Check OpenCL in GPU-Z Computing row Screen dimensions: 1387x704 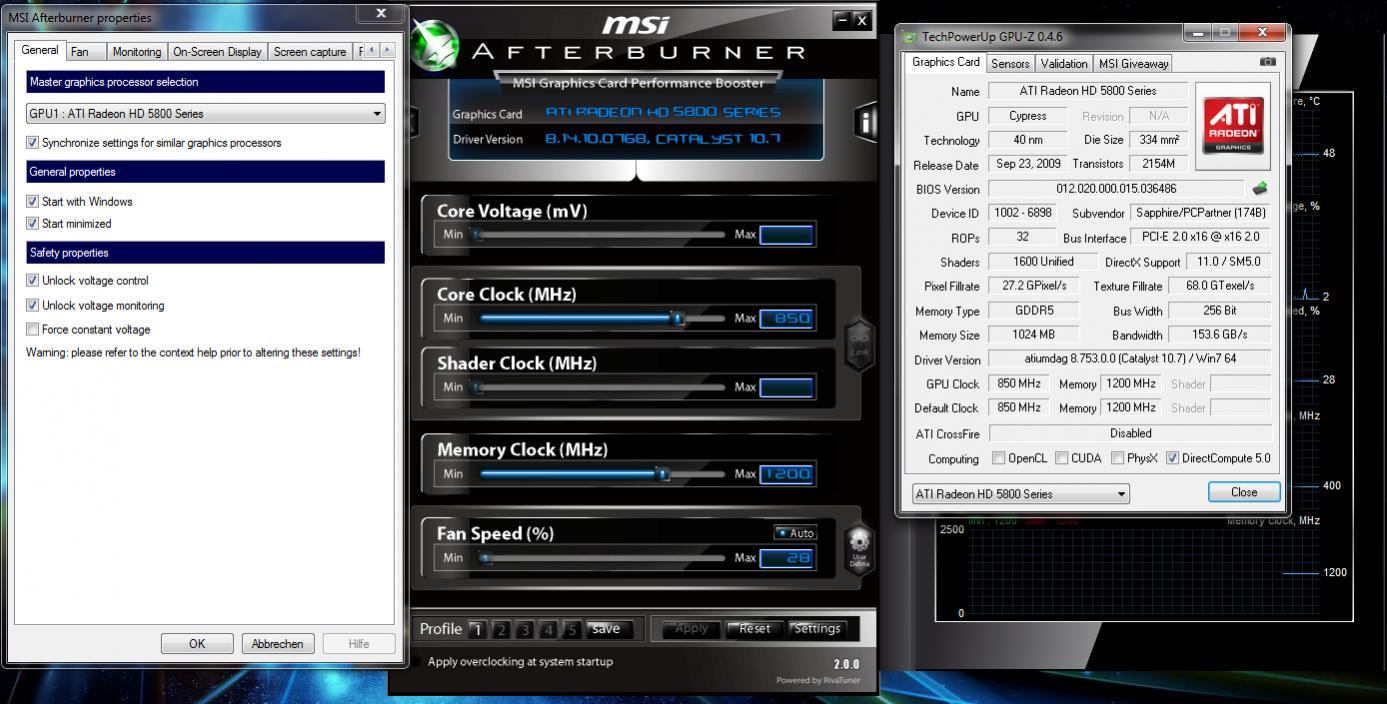click(998, 458)
